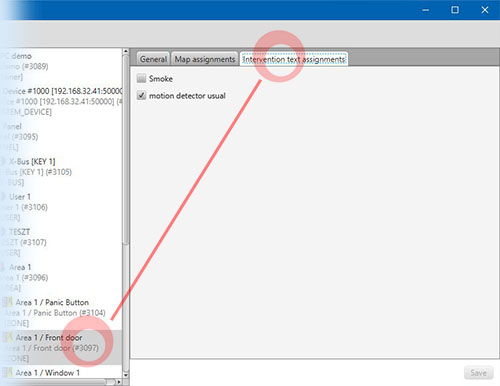Select Area 1 / Panic Button zone
The height and width of the screenshot is (386, 500).
[61, 313]
